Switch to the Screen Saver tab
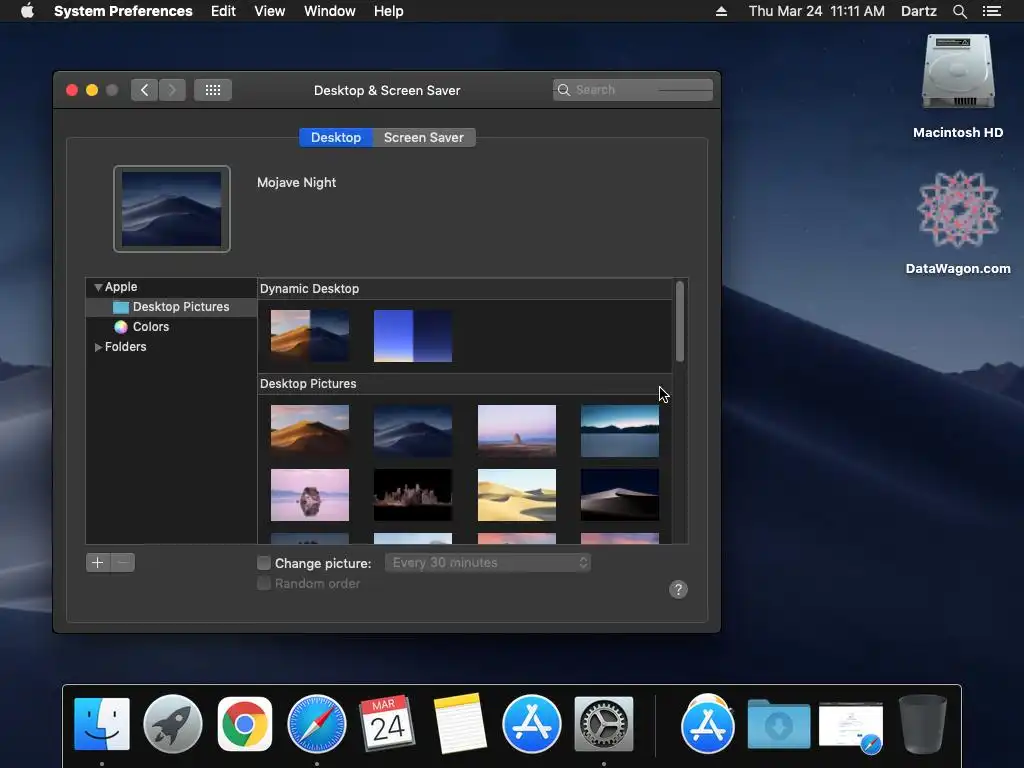Screen dimensions: 1024x768 pyautogui.click(x=424, y=138)
